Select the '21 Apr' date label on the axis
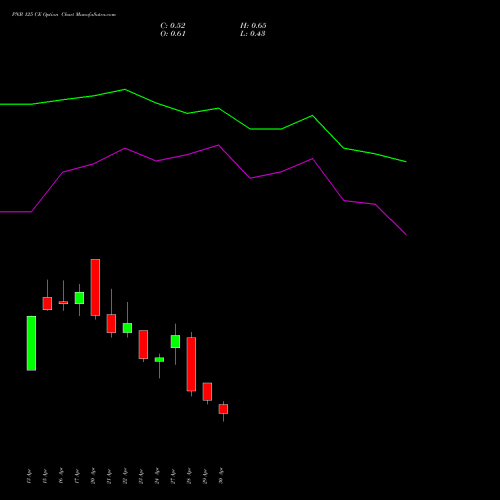Viewport: 500px width, 500px height. tap(109, 476)
